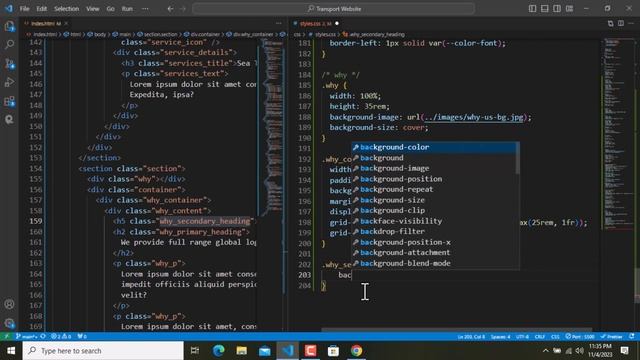Open Selection menu

[67, 9]
